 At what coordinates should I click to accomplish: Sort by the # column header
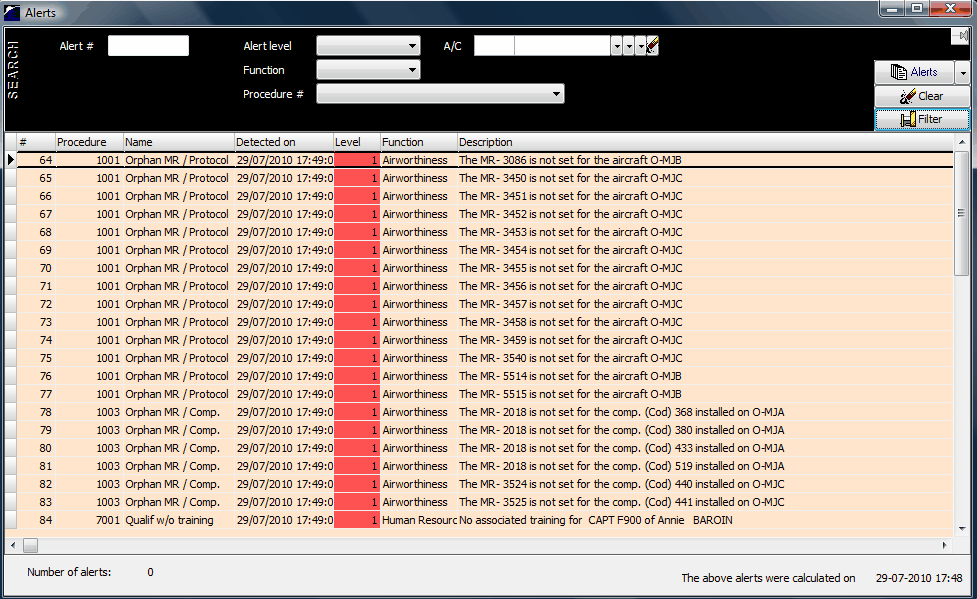36,142
